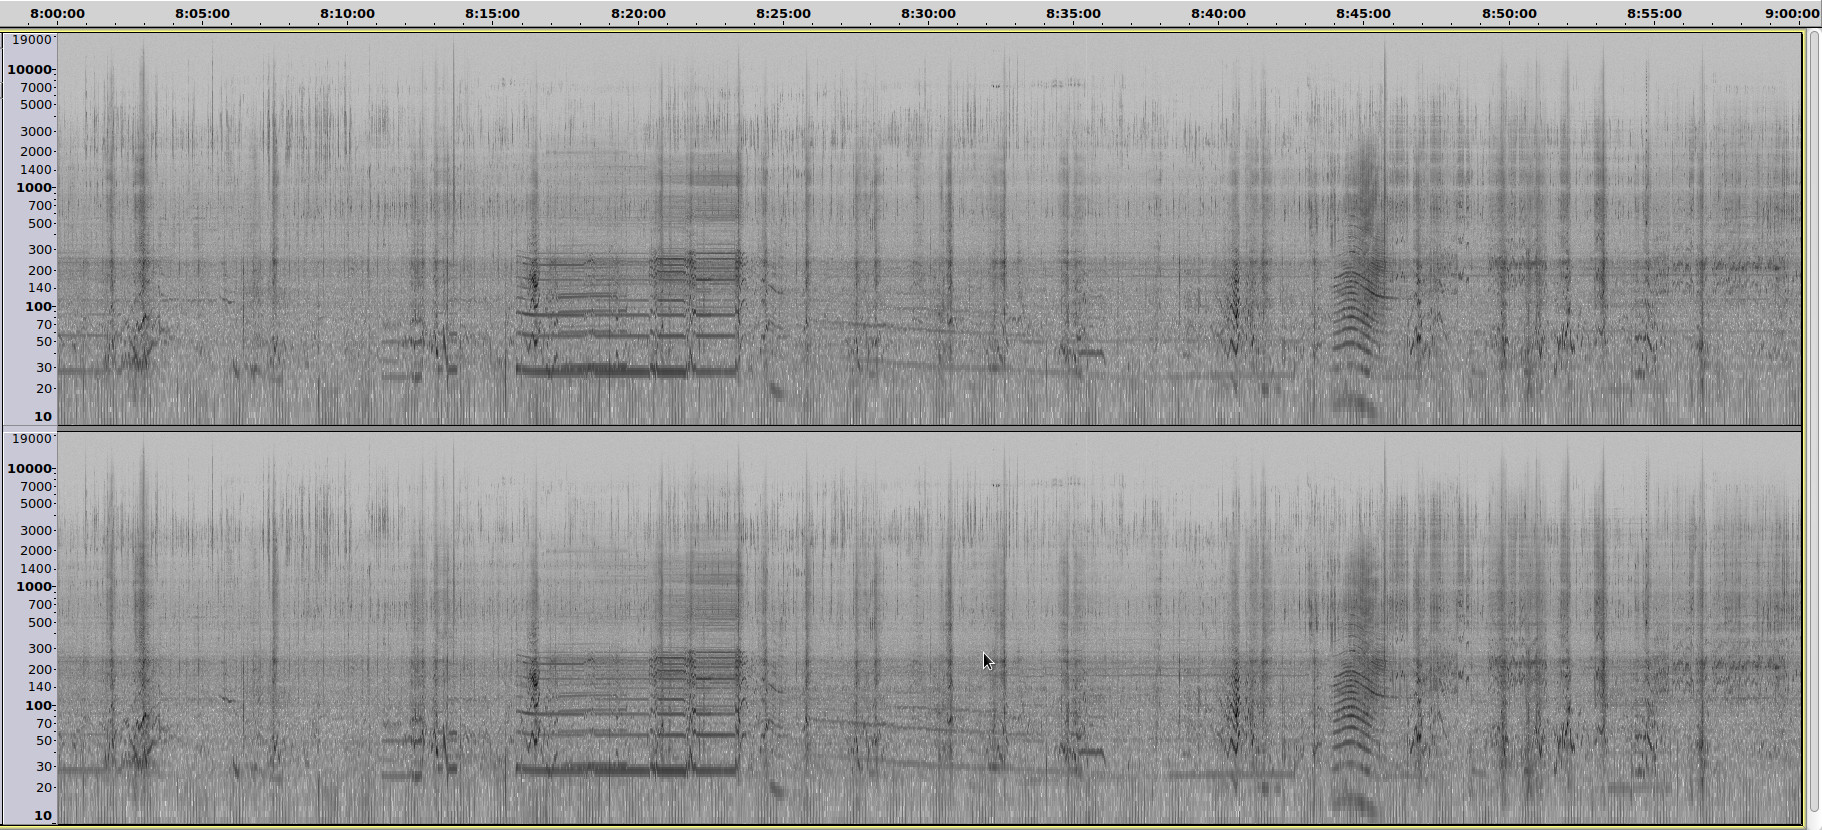This screenshot has height=830, width=1822.
Task: Click the dark 30 Hz band near 8:18 in top channel
Action: point(600,370)
